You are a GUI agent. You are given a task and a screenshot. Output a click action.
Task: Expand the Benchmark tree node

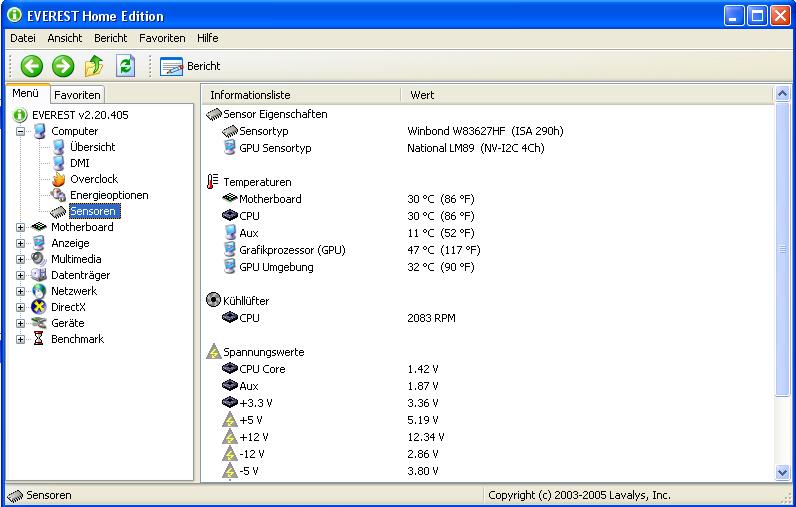pos(20,339)
